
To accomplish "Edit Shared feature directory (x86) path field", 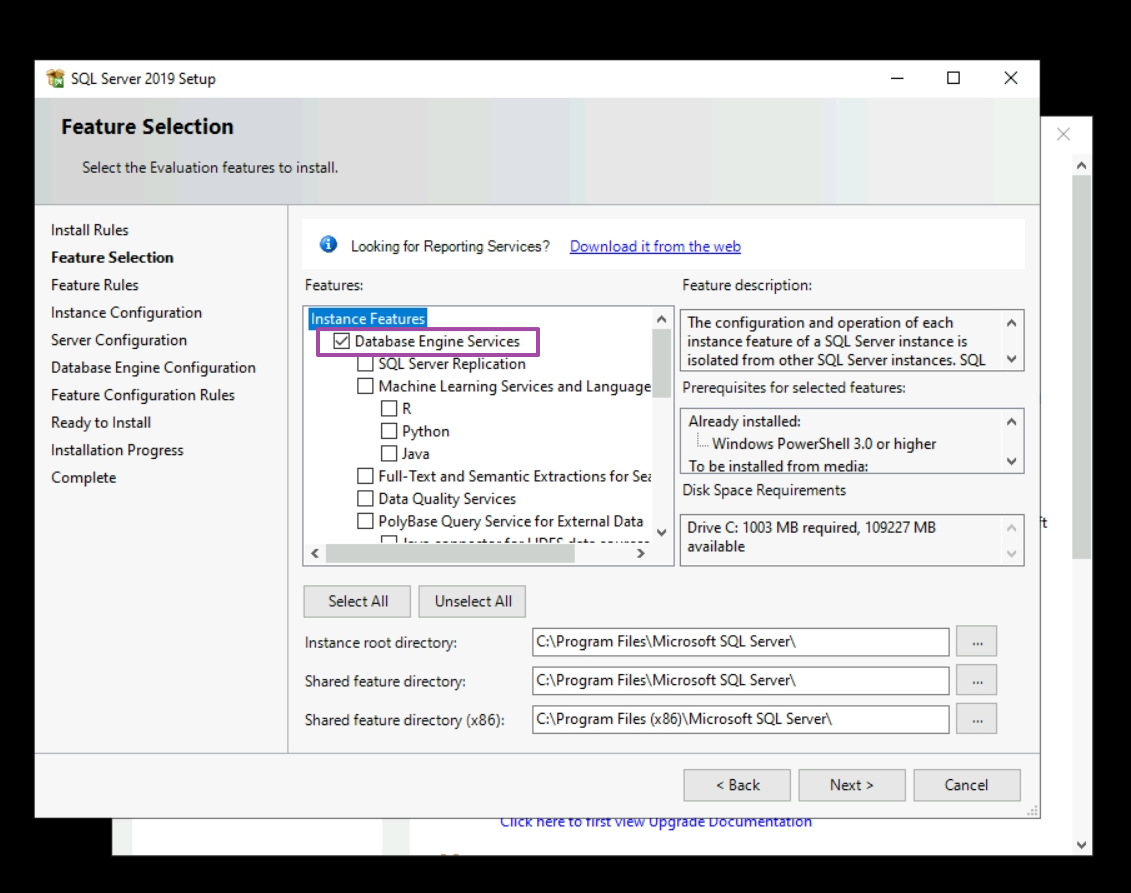I will coord(741,719).
